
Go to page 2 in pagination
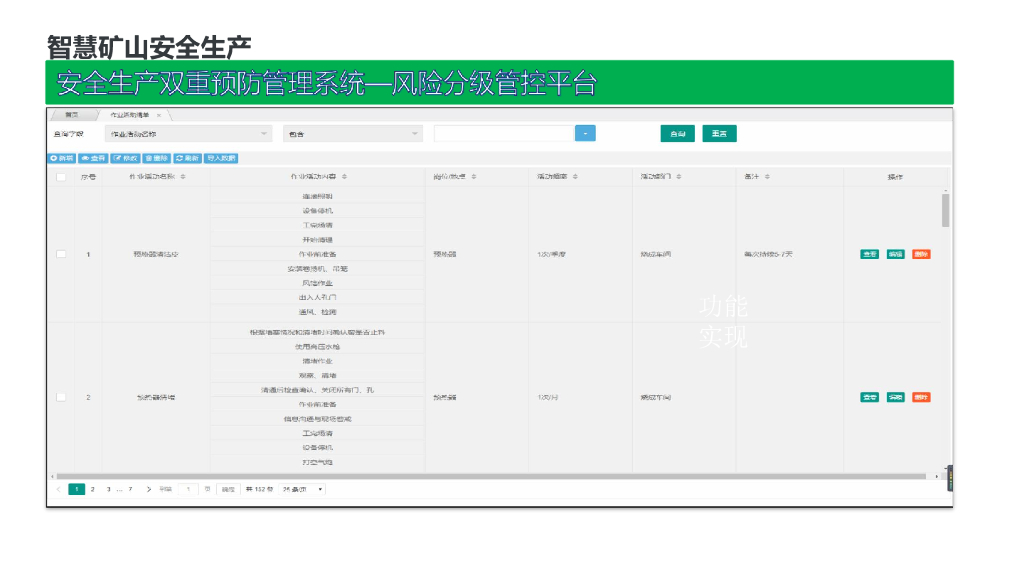pos(93,489)
